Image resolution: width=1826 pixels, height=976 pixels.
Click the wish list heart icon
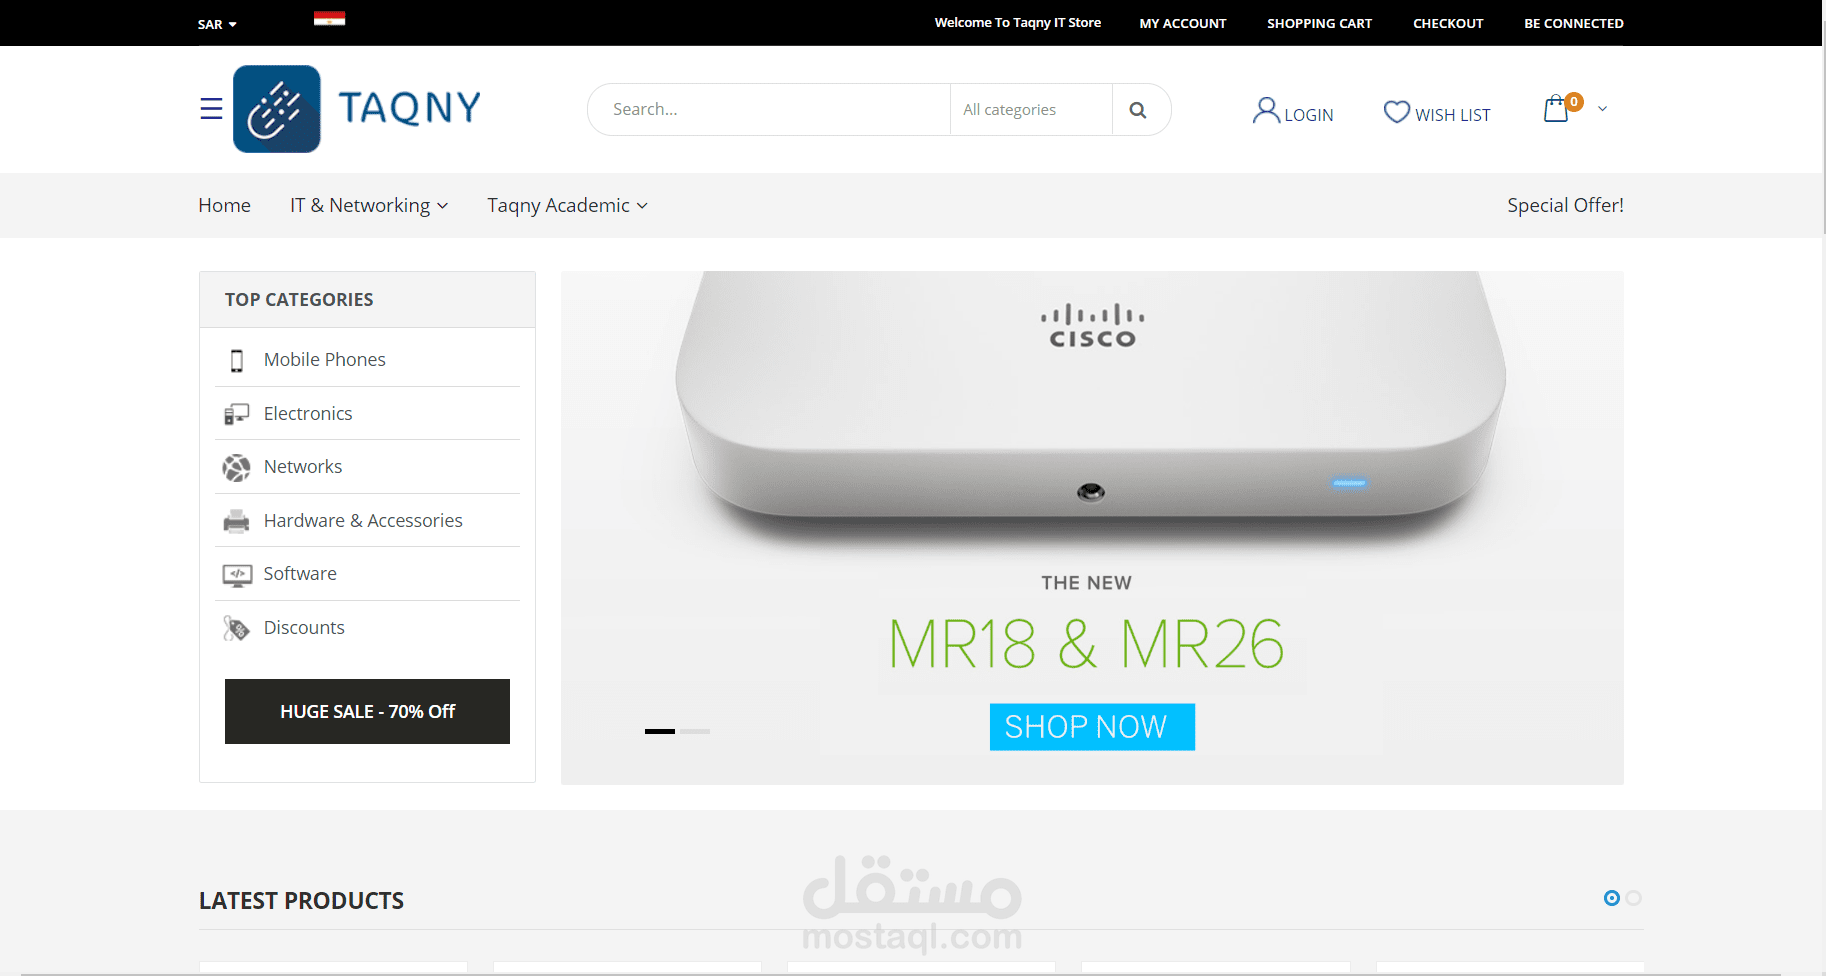coord(1397,112)
